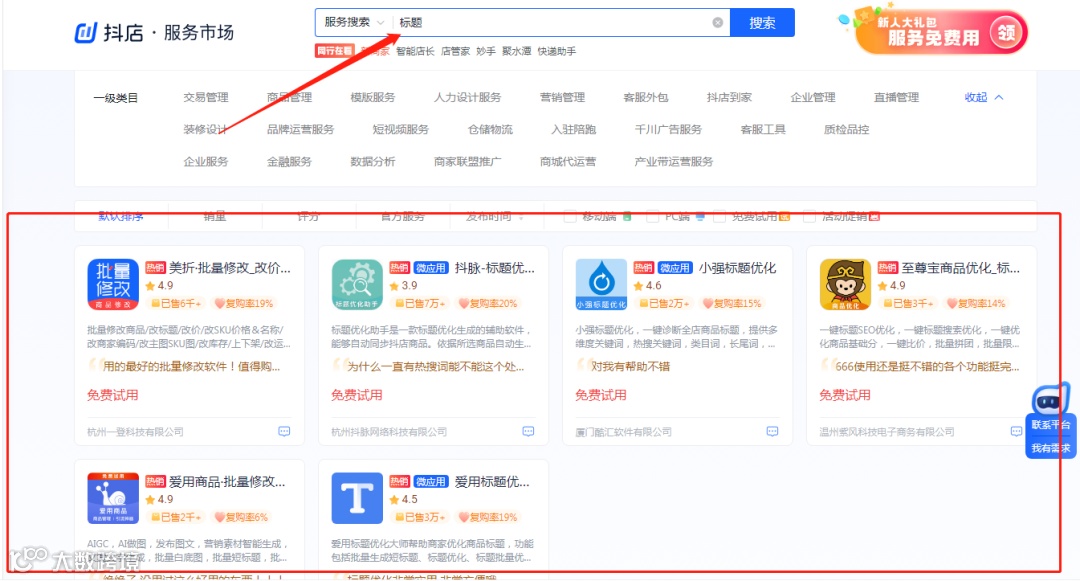Tick the PC端 checkbox

click(x=652, y=217)
